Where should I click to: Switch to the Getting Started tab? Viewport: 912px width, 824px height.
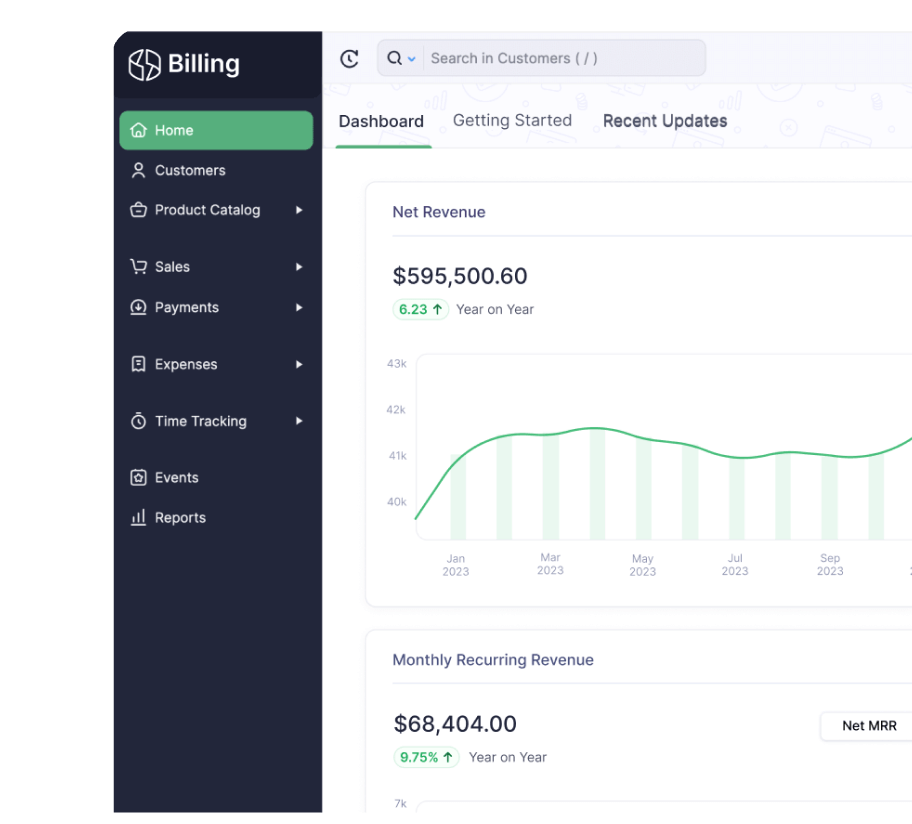(511, 120)
